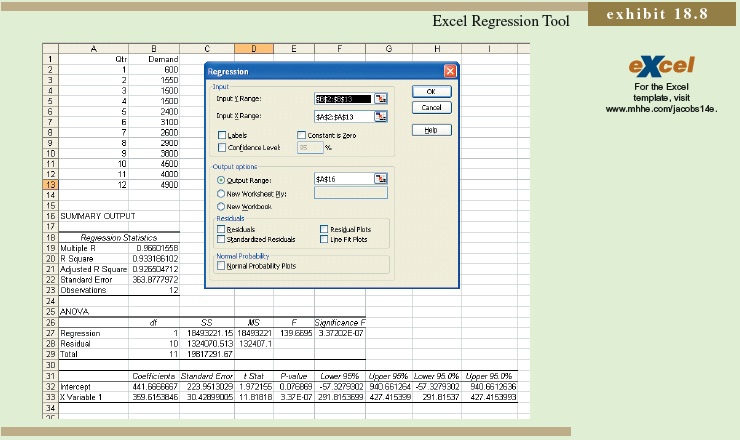Choose New Worksheet Ply option
The height and width of the screenshot is (440, 740).
point(222,192)
